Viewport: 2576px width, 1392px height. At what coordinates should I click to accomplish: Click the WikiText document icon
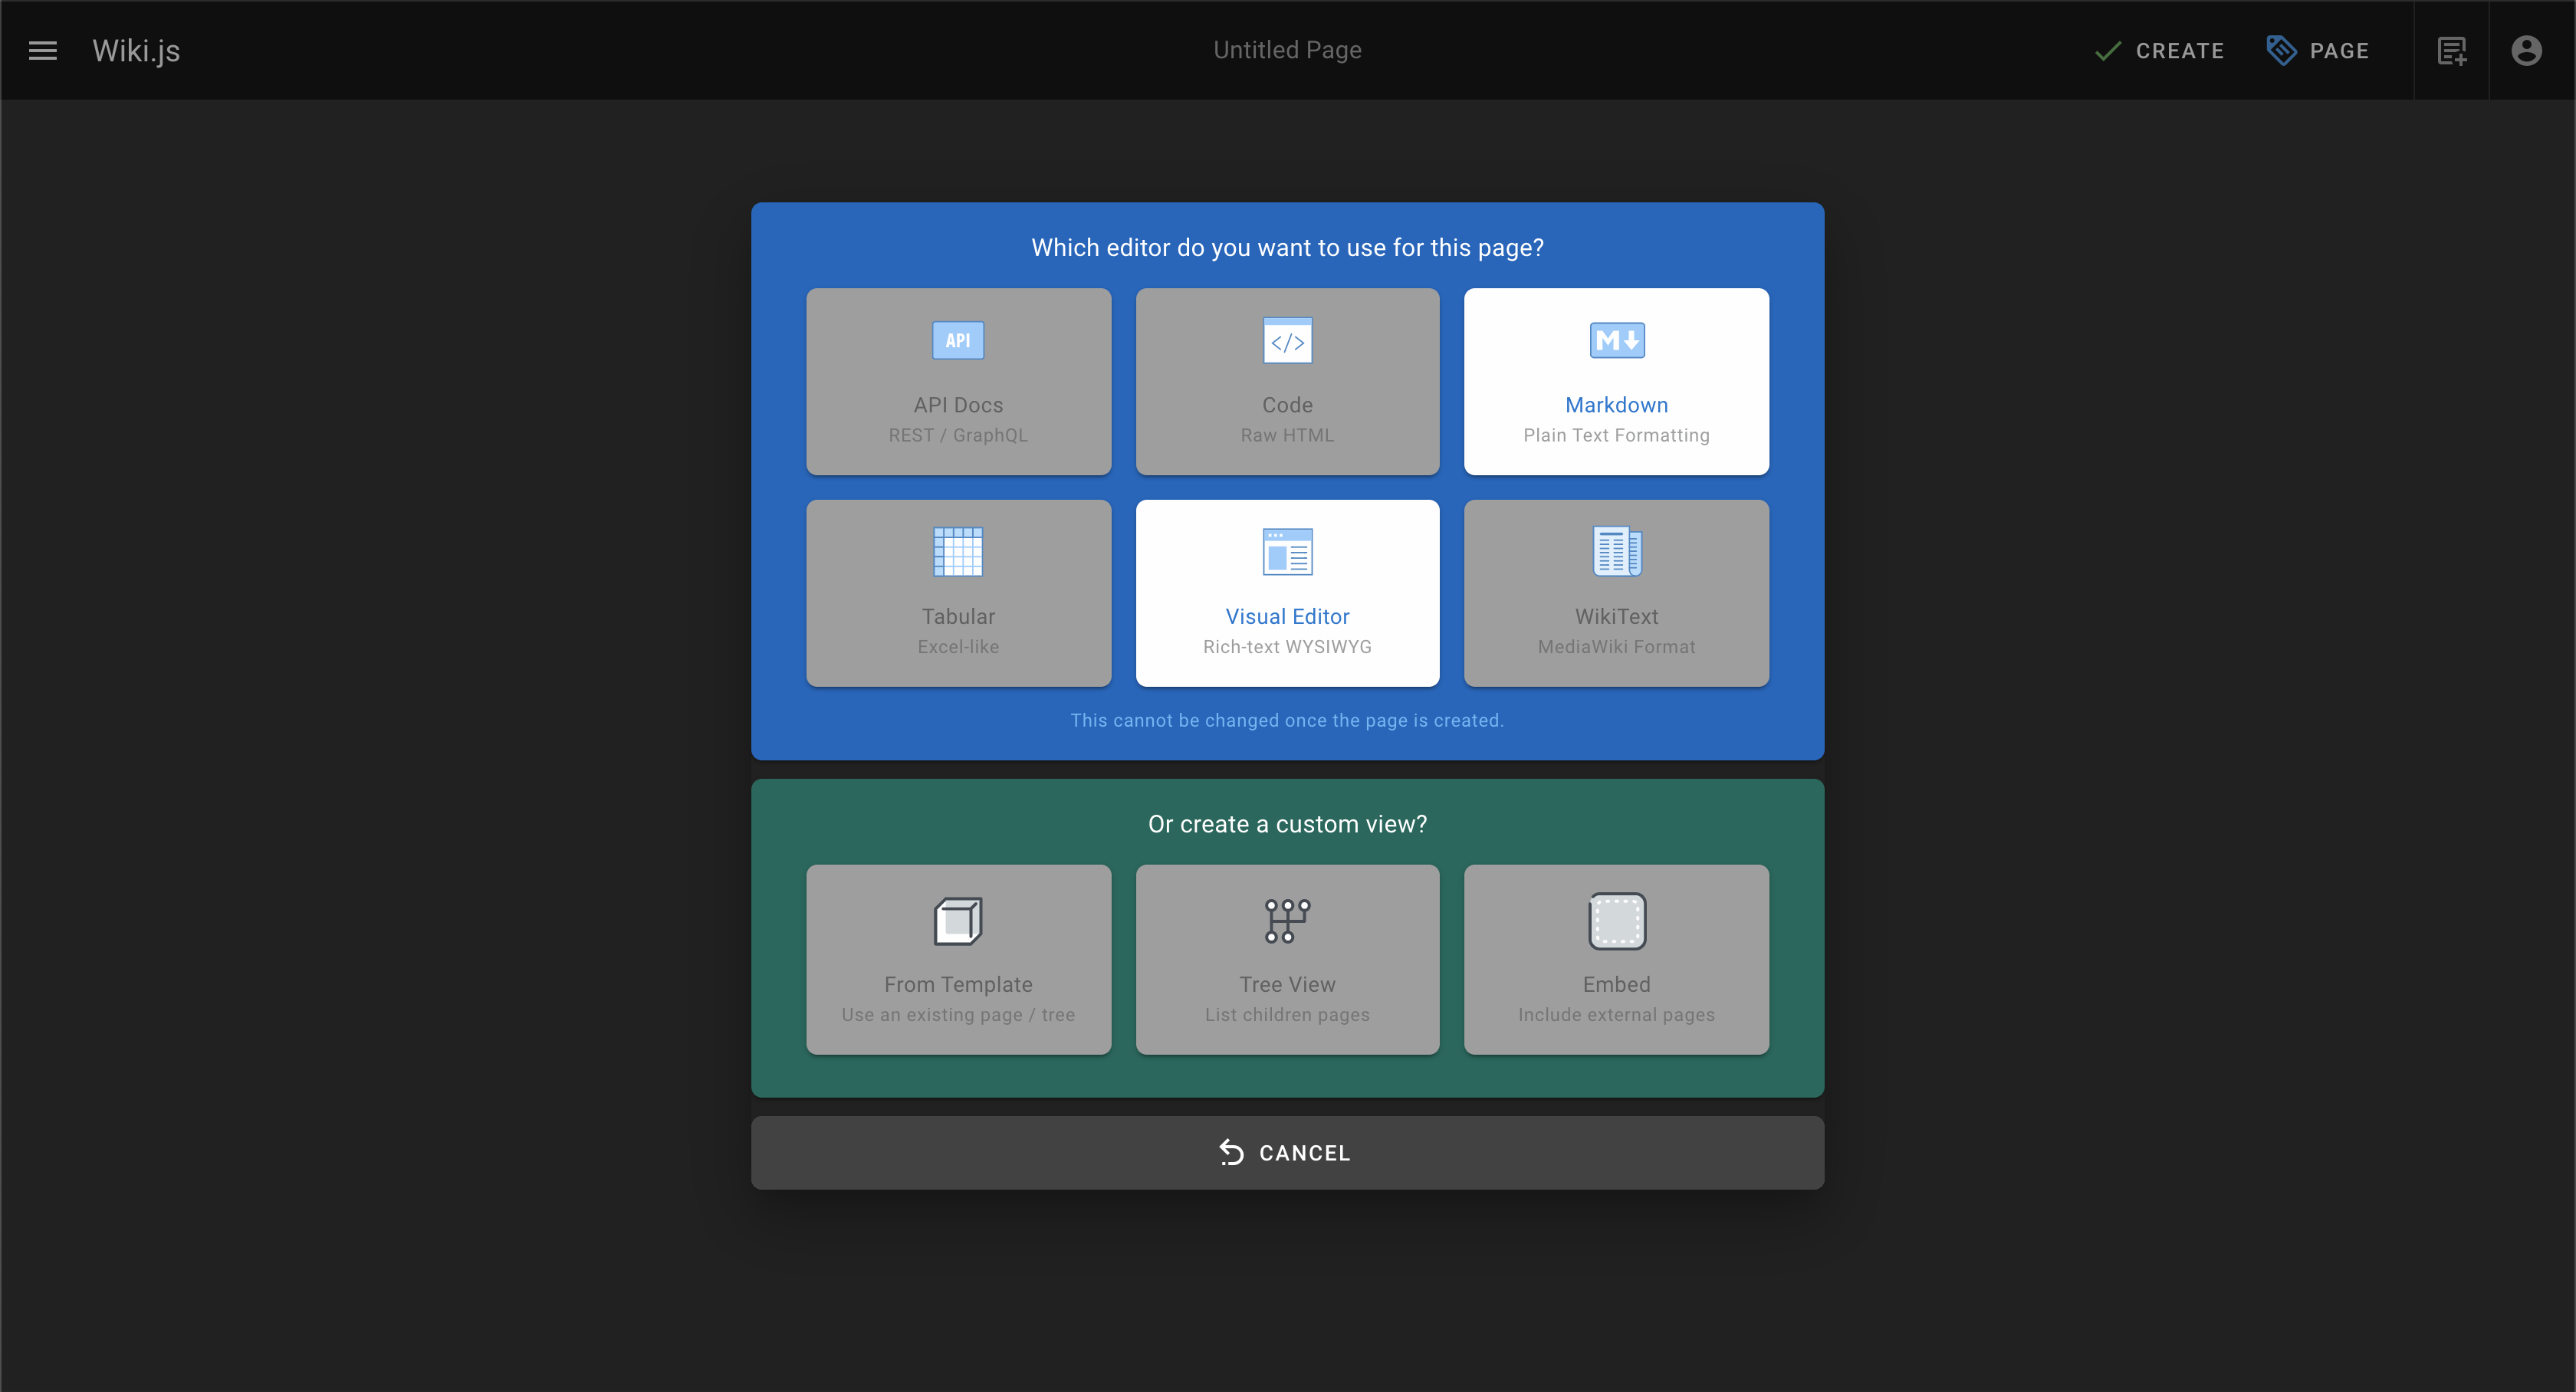1616,552
